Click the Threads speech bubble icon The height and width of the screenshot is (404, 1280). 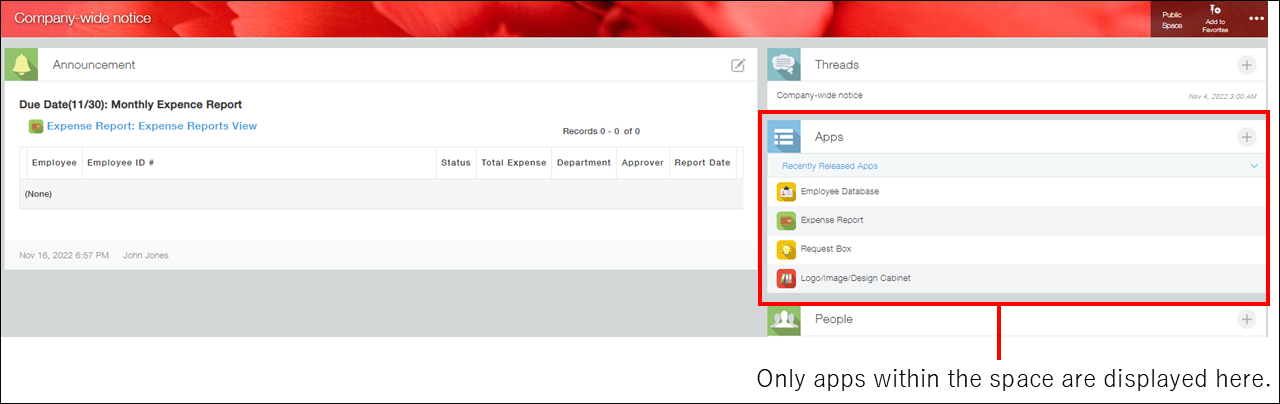tap(784, 65)
